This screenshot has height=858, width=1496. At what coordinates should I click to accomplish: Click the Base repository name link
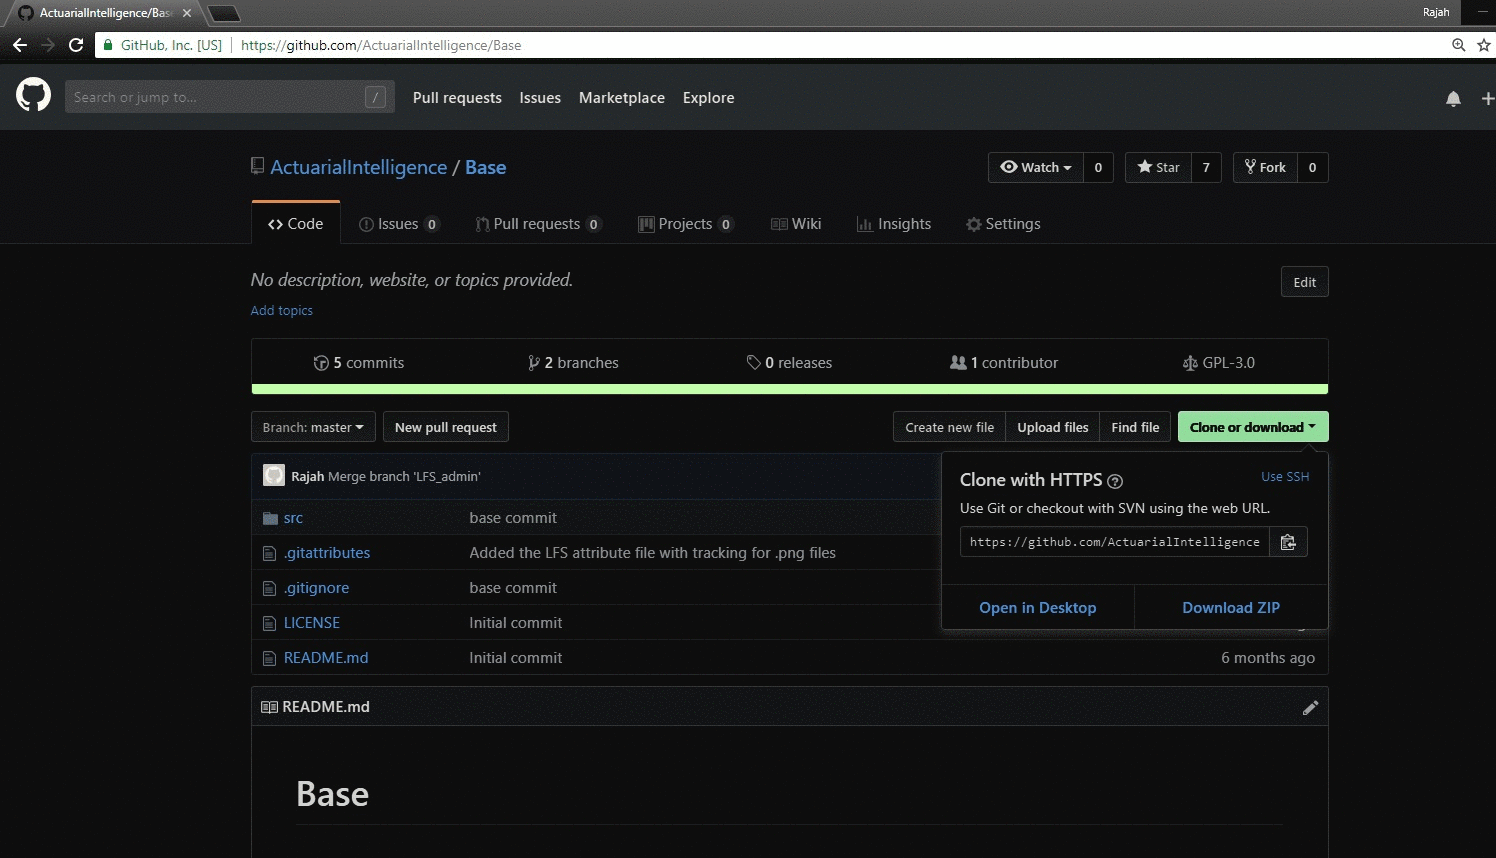[486, 167]
